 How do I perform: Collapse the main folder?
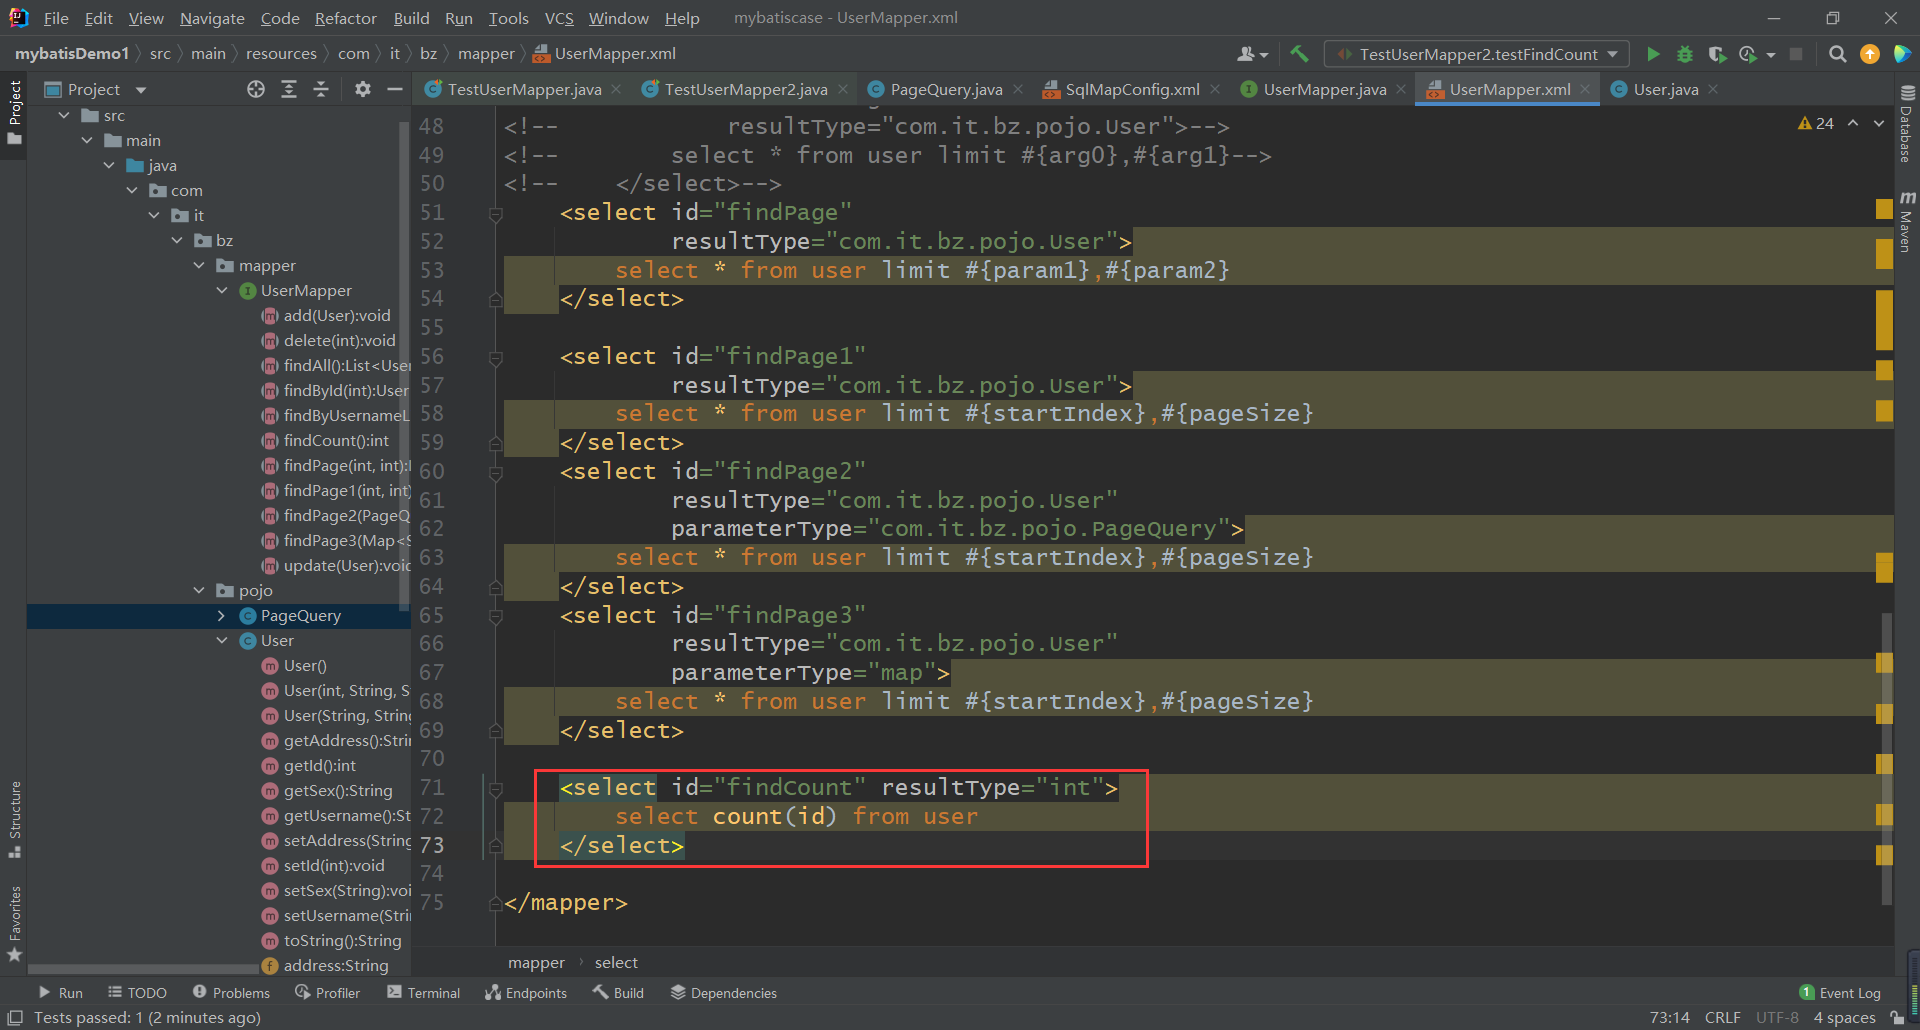88,140
